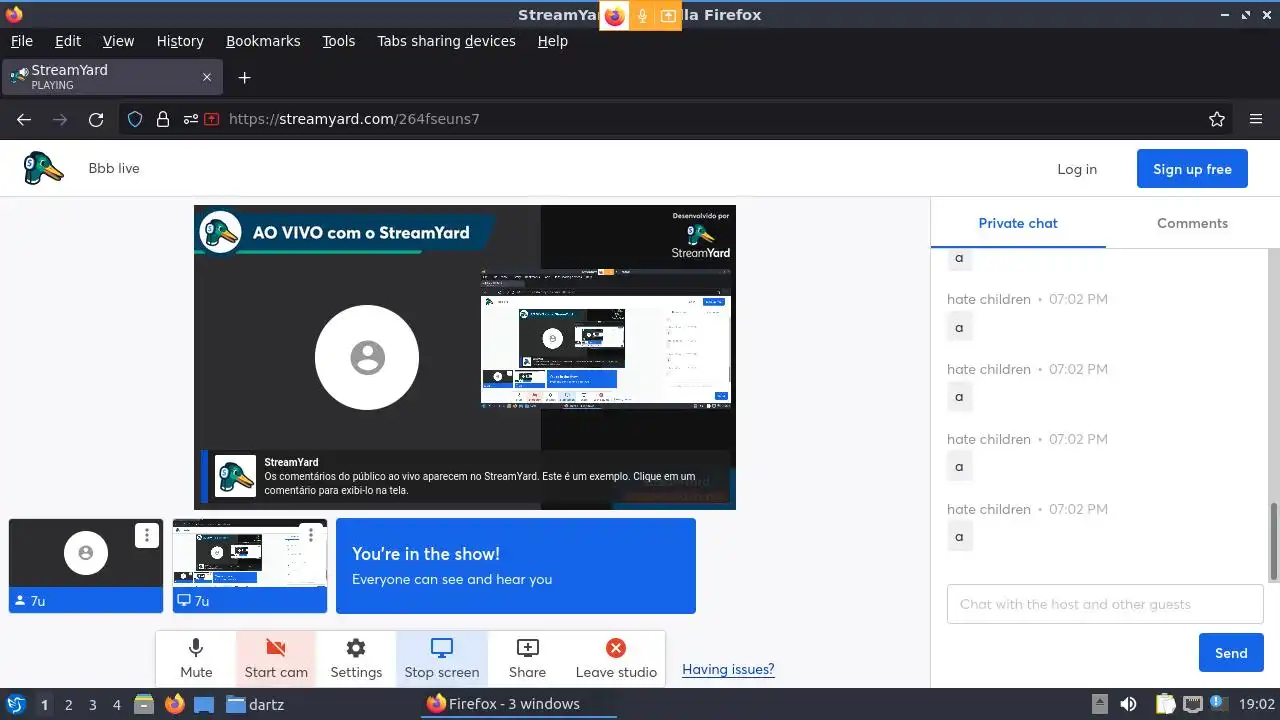Open the Tools menu
The image size is (1280, 720).
(x=339, y=41)
